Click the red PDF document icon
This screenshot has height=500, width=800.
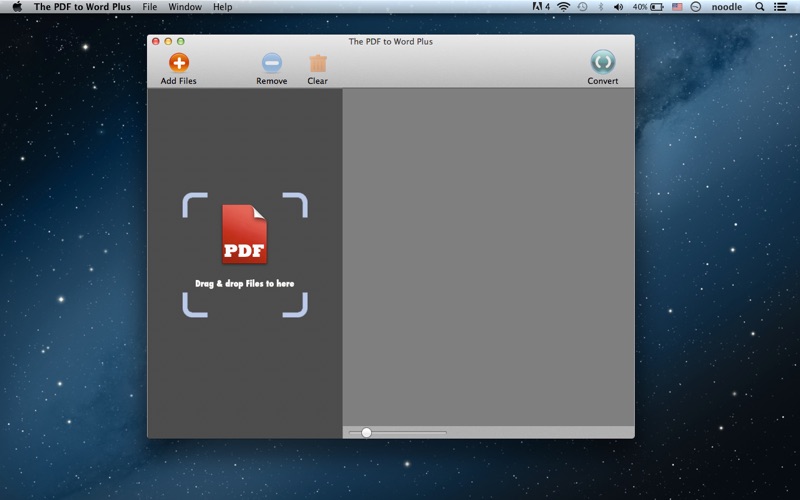244,234
